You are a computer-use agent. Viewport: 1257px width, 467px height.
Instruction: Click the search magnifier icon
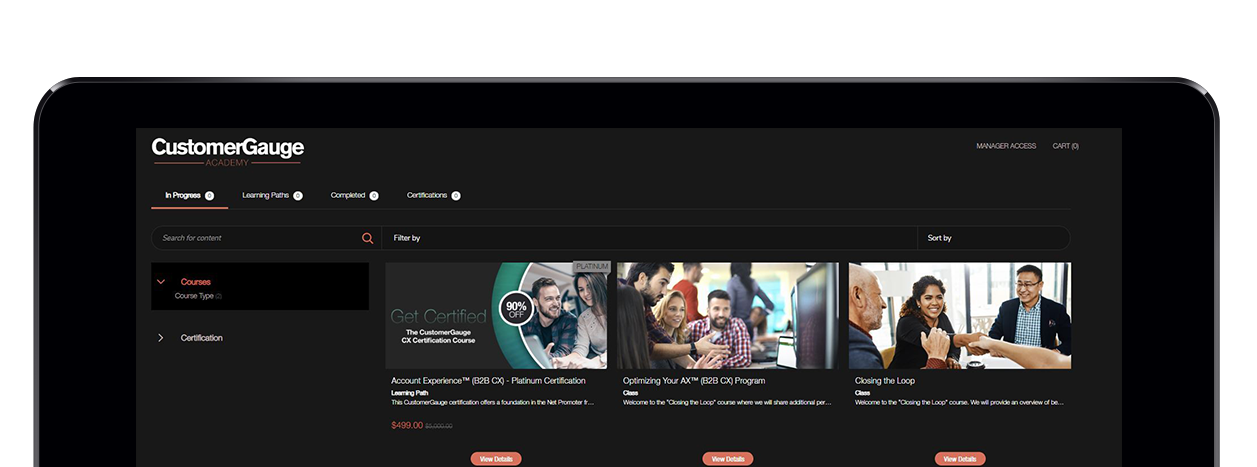coord(367,238)
